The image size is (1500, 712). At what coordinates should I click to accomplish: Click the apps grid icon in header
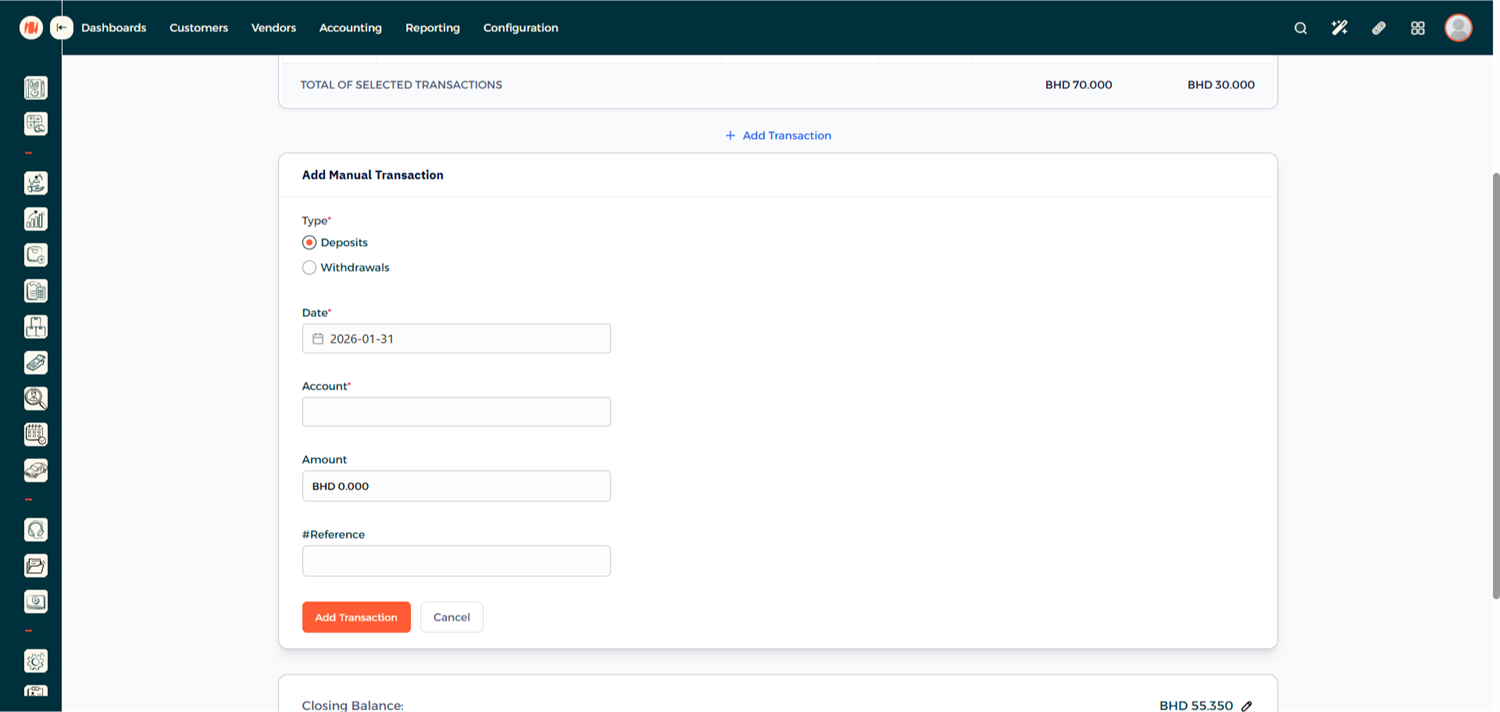tap(1417, 28)
